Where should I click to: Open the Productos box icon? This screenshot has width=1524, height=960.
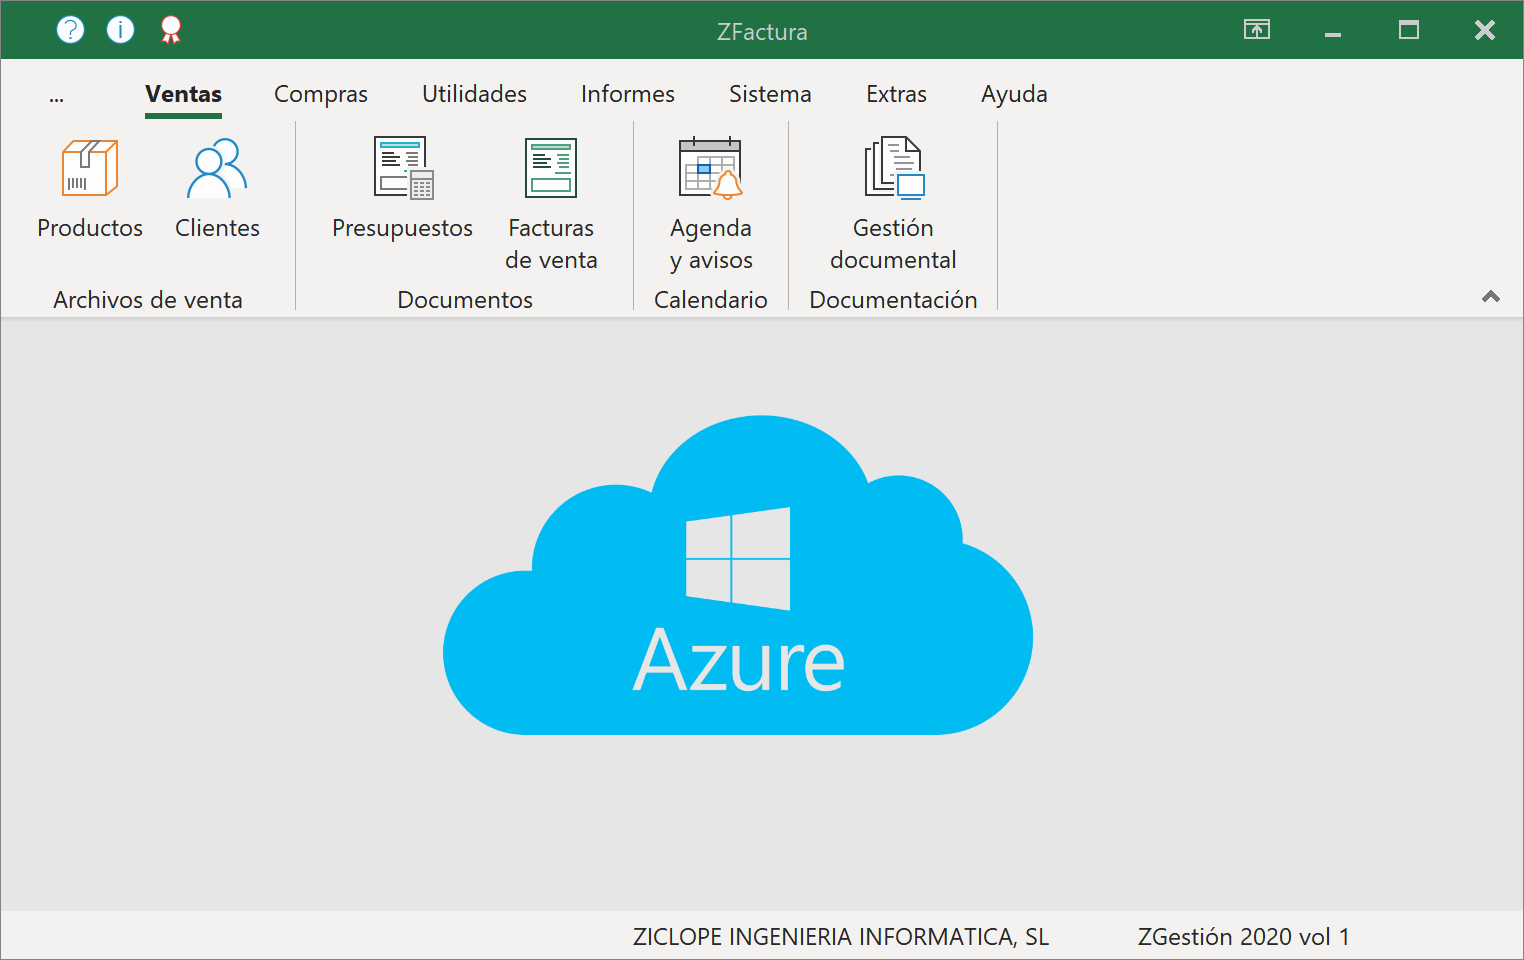point(90,168)
